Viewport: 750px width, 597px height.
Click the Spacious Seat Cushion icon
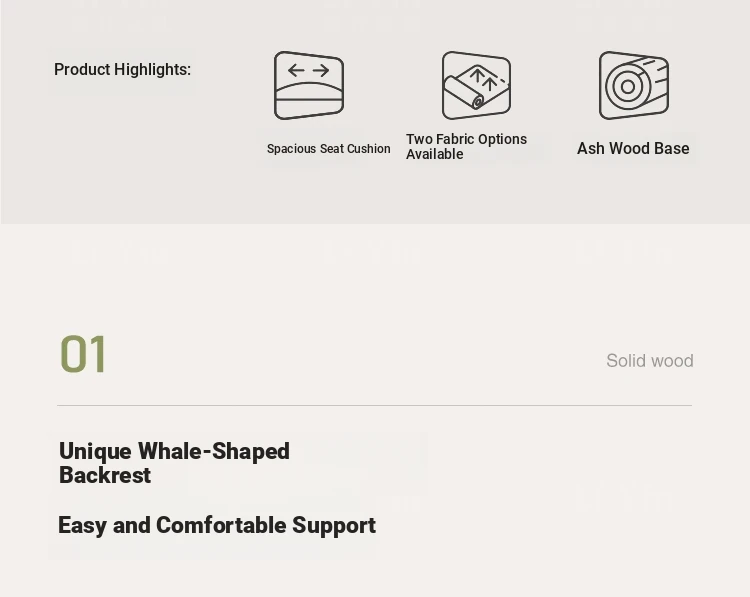[309, 86]
